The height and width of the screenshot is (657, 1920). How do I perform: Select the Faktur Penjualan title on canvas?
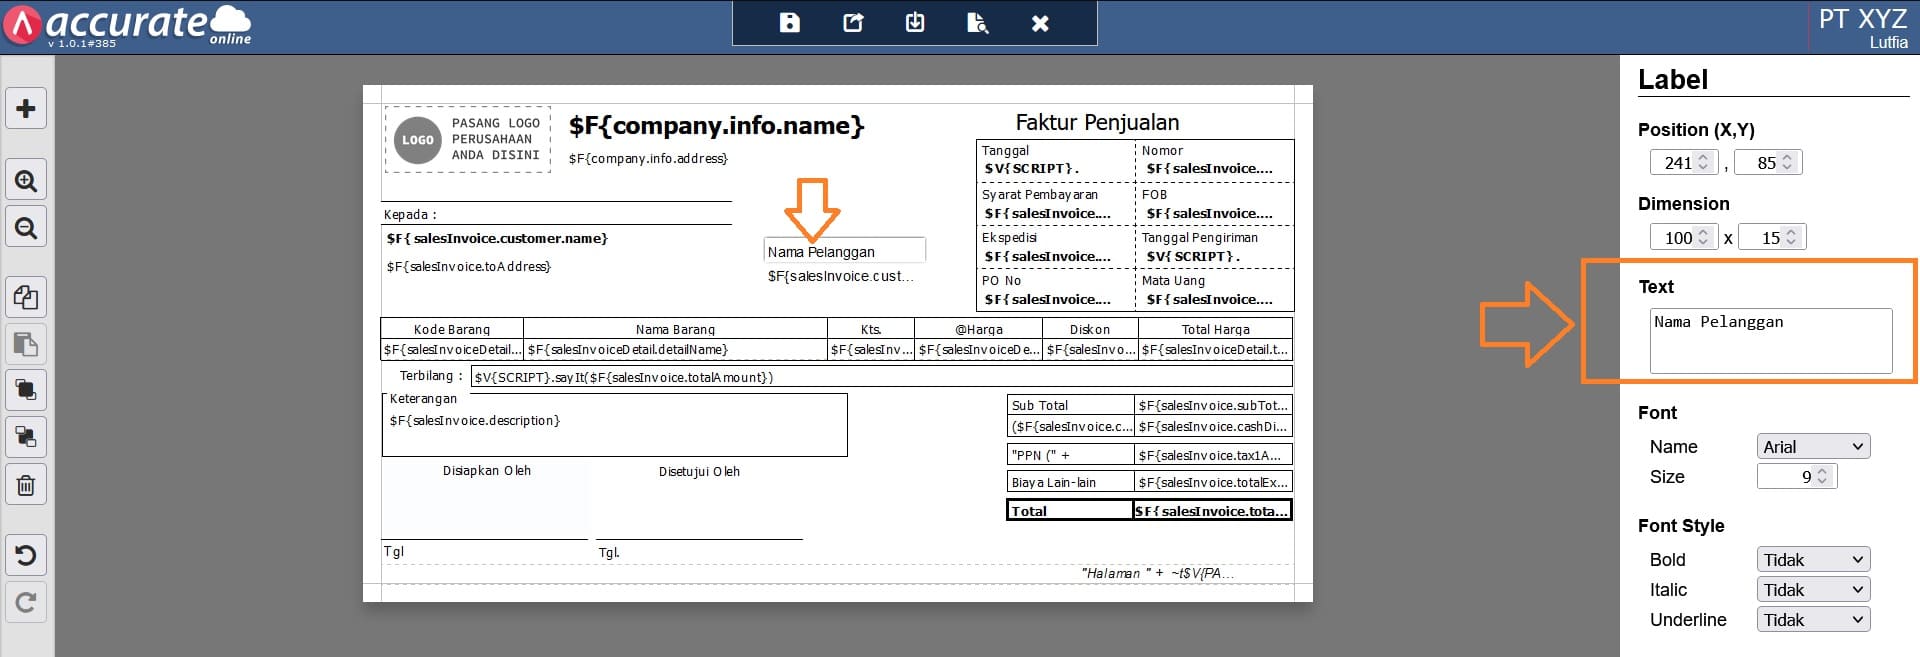[x=1097, y=123]
